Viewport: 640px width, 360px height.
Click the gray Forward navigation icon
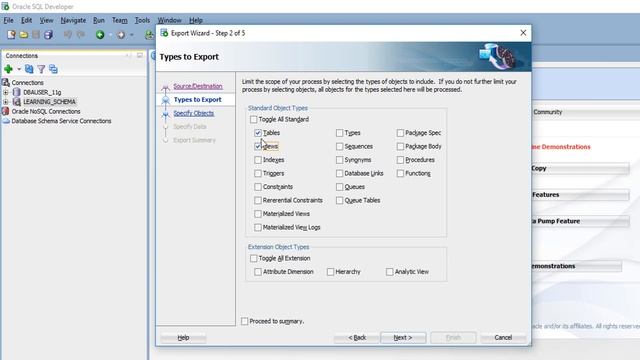coord(121,35)
